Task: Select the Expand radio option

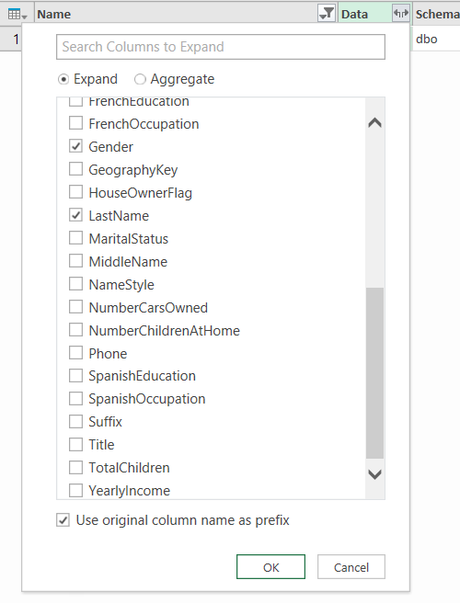Action: click(x=63, y=80)
